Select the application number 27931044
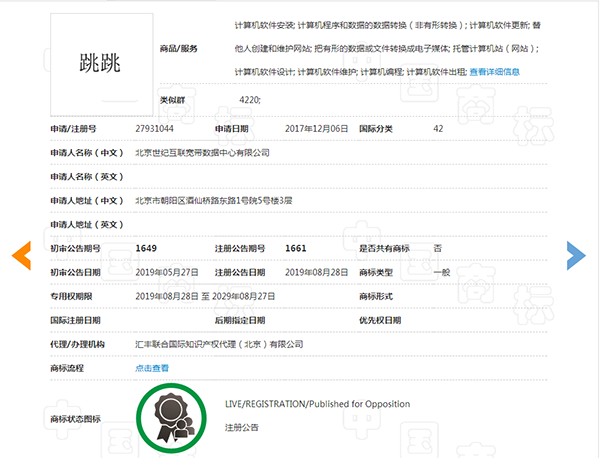600x458 pixels. (x=155, y=129)
